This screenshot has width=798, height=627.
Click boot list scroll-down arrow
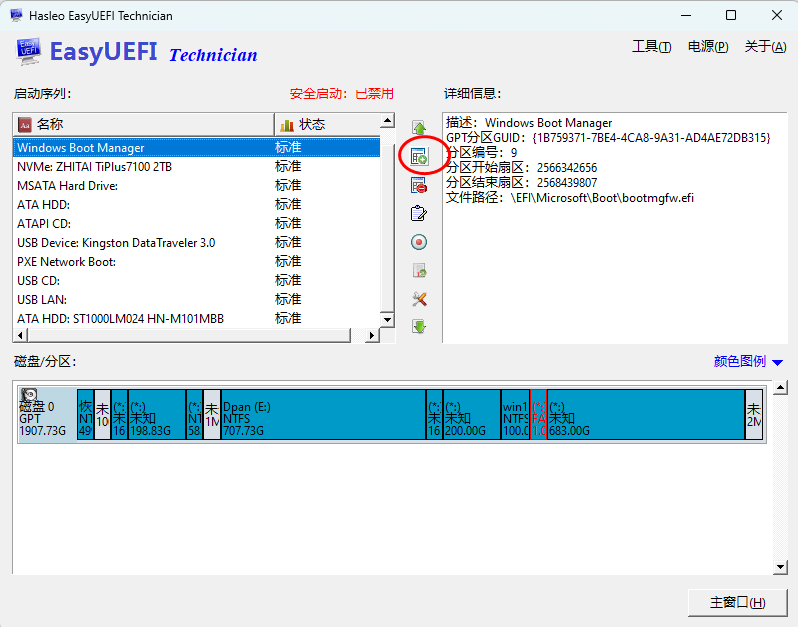click(387, 320)
